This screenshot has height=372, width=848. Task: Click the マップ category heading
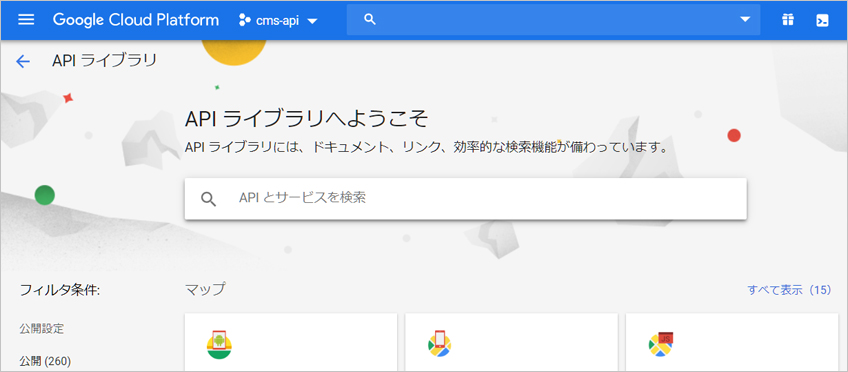tap(205, 290)
